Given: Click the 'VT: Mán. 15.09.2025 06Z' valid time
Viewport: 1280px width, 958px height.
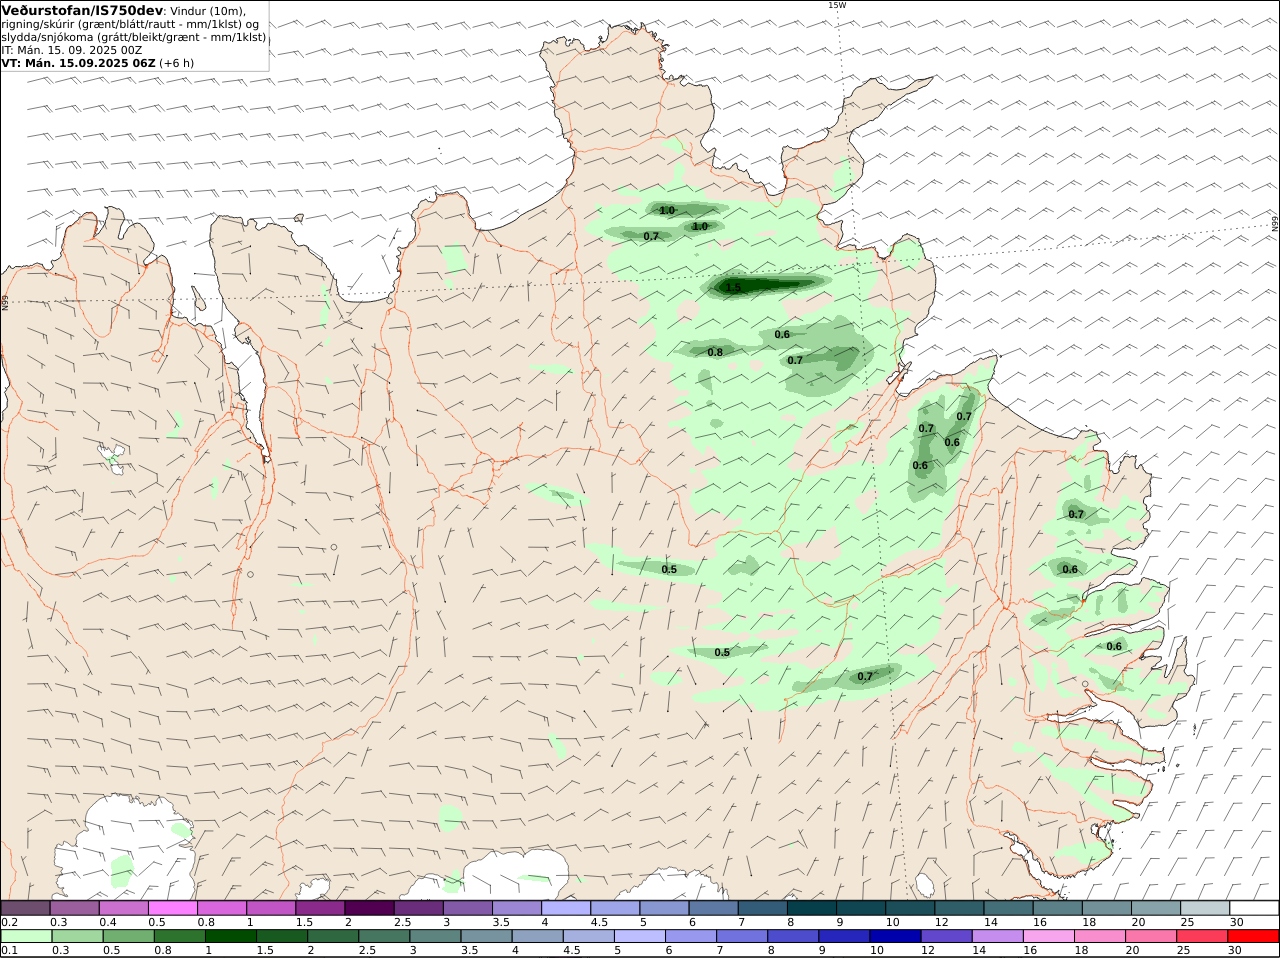Looking at the screenshot, I should pos(78,63).
